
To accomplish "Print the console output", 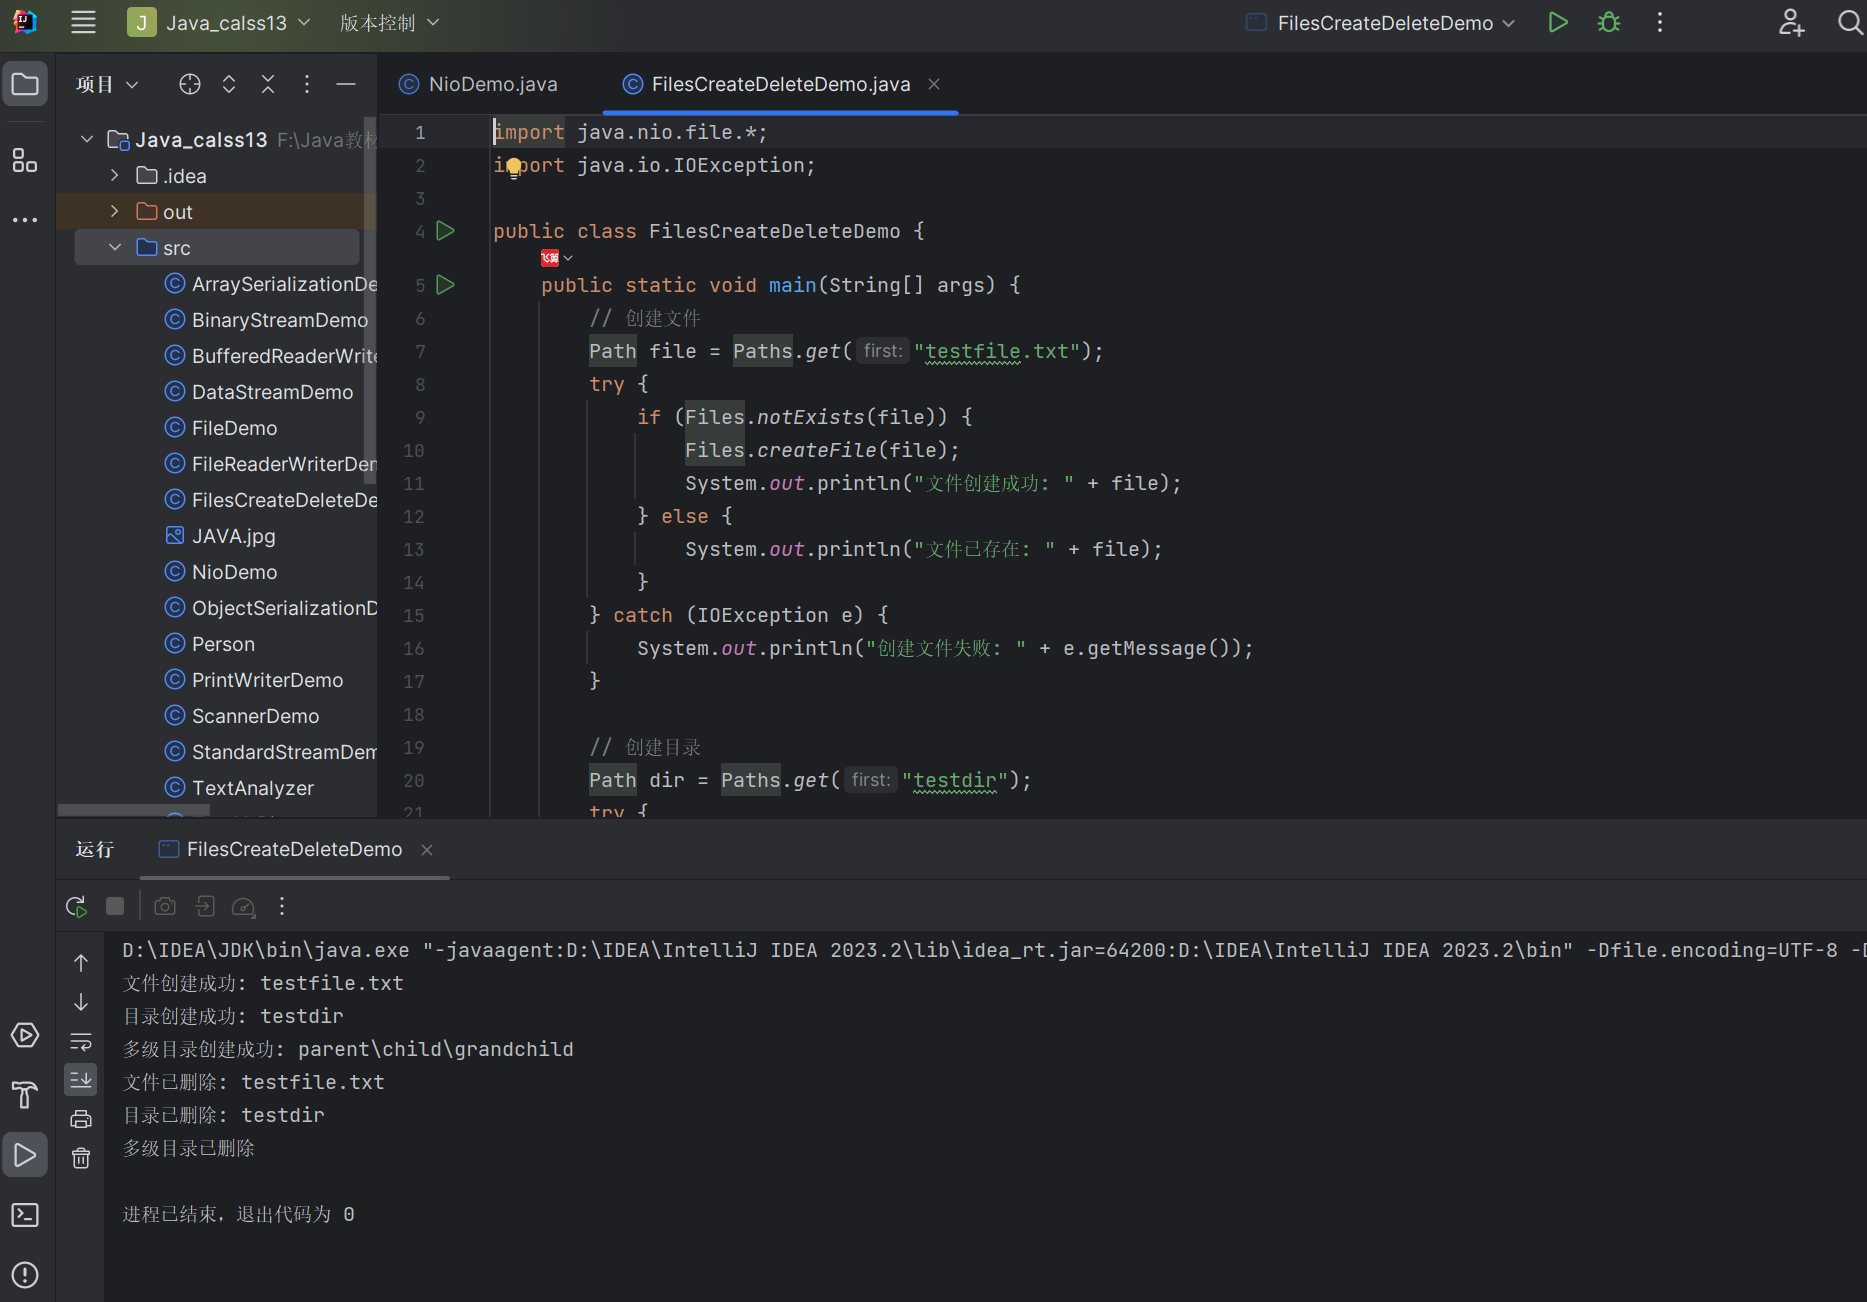I will (81, 1119).
